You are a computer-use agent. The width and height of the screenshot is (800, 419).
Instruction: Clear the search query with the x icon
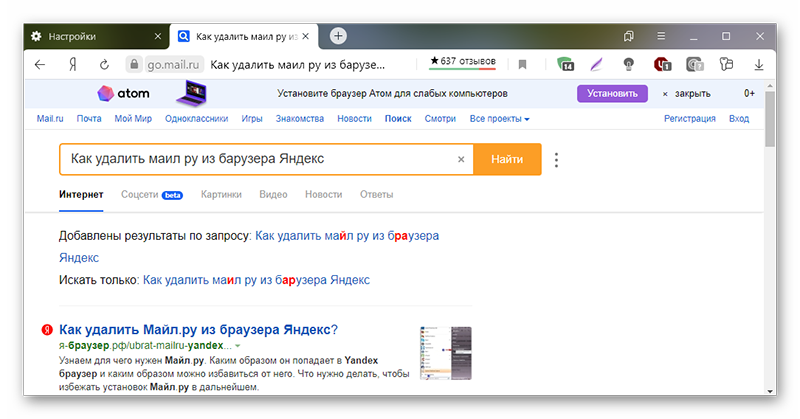click(x=461, y=159)
